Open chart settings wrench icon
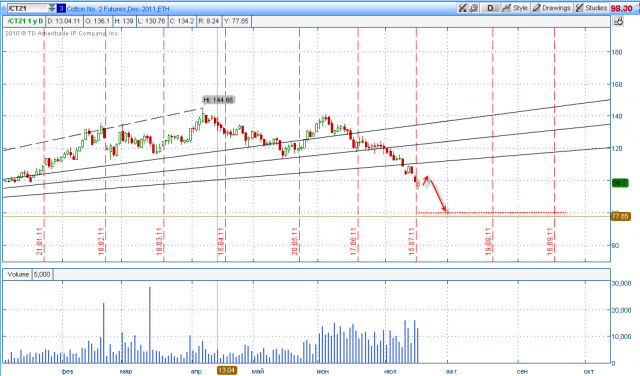640x376 pixels. (473, 8)
